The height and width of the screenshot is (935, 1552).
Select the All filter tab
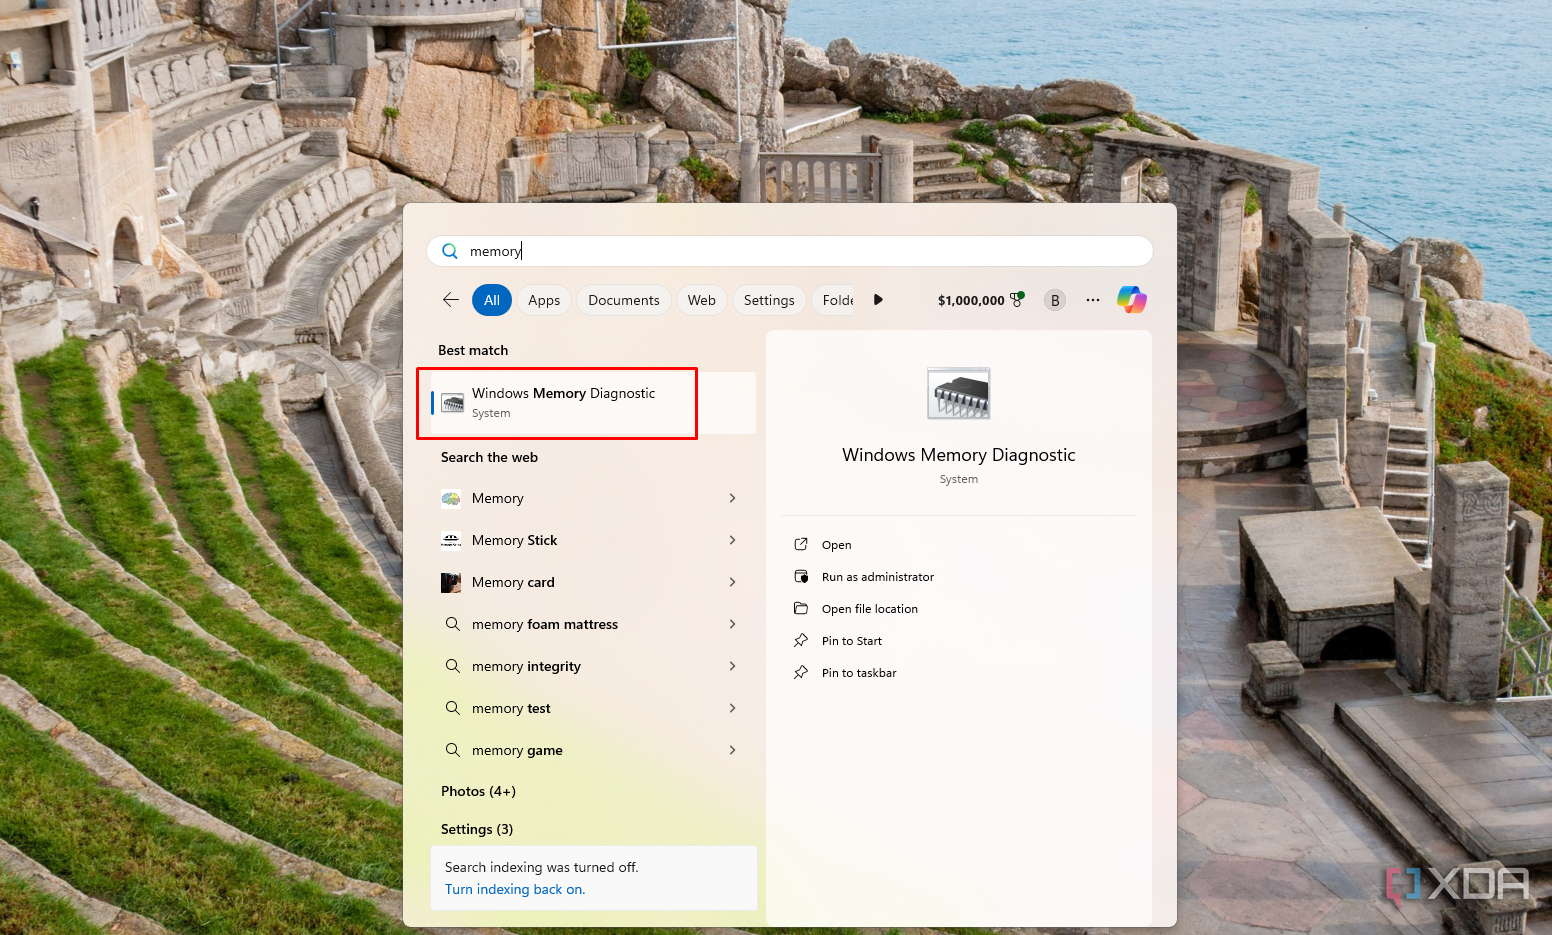point(492,300)
